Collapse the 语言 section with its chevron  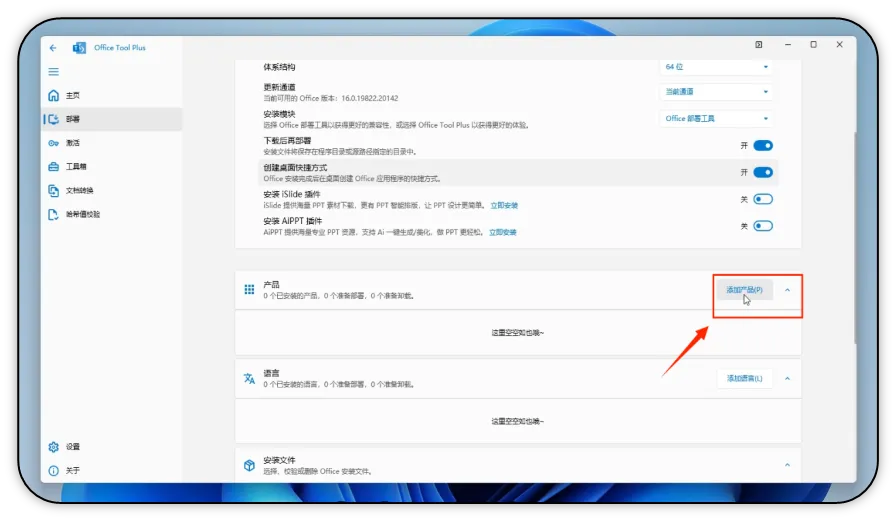787,379
